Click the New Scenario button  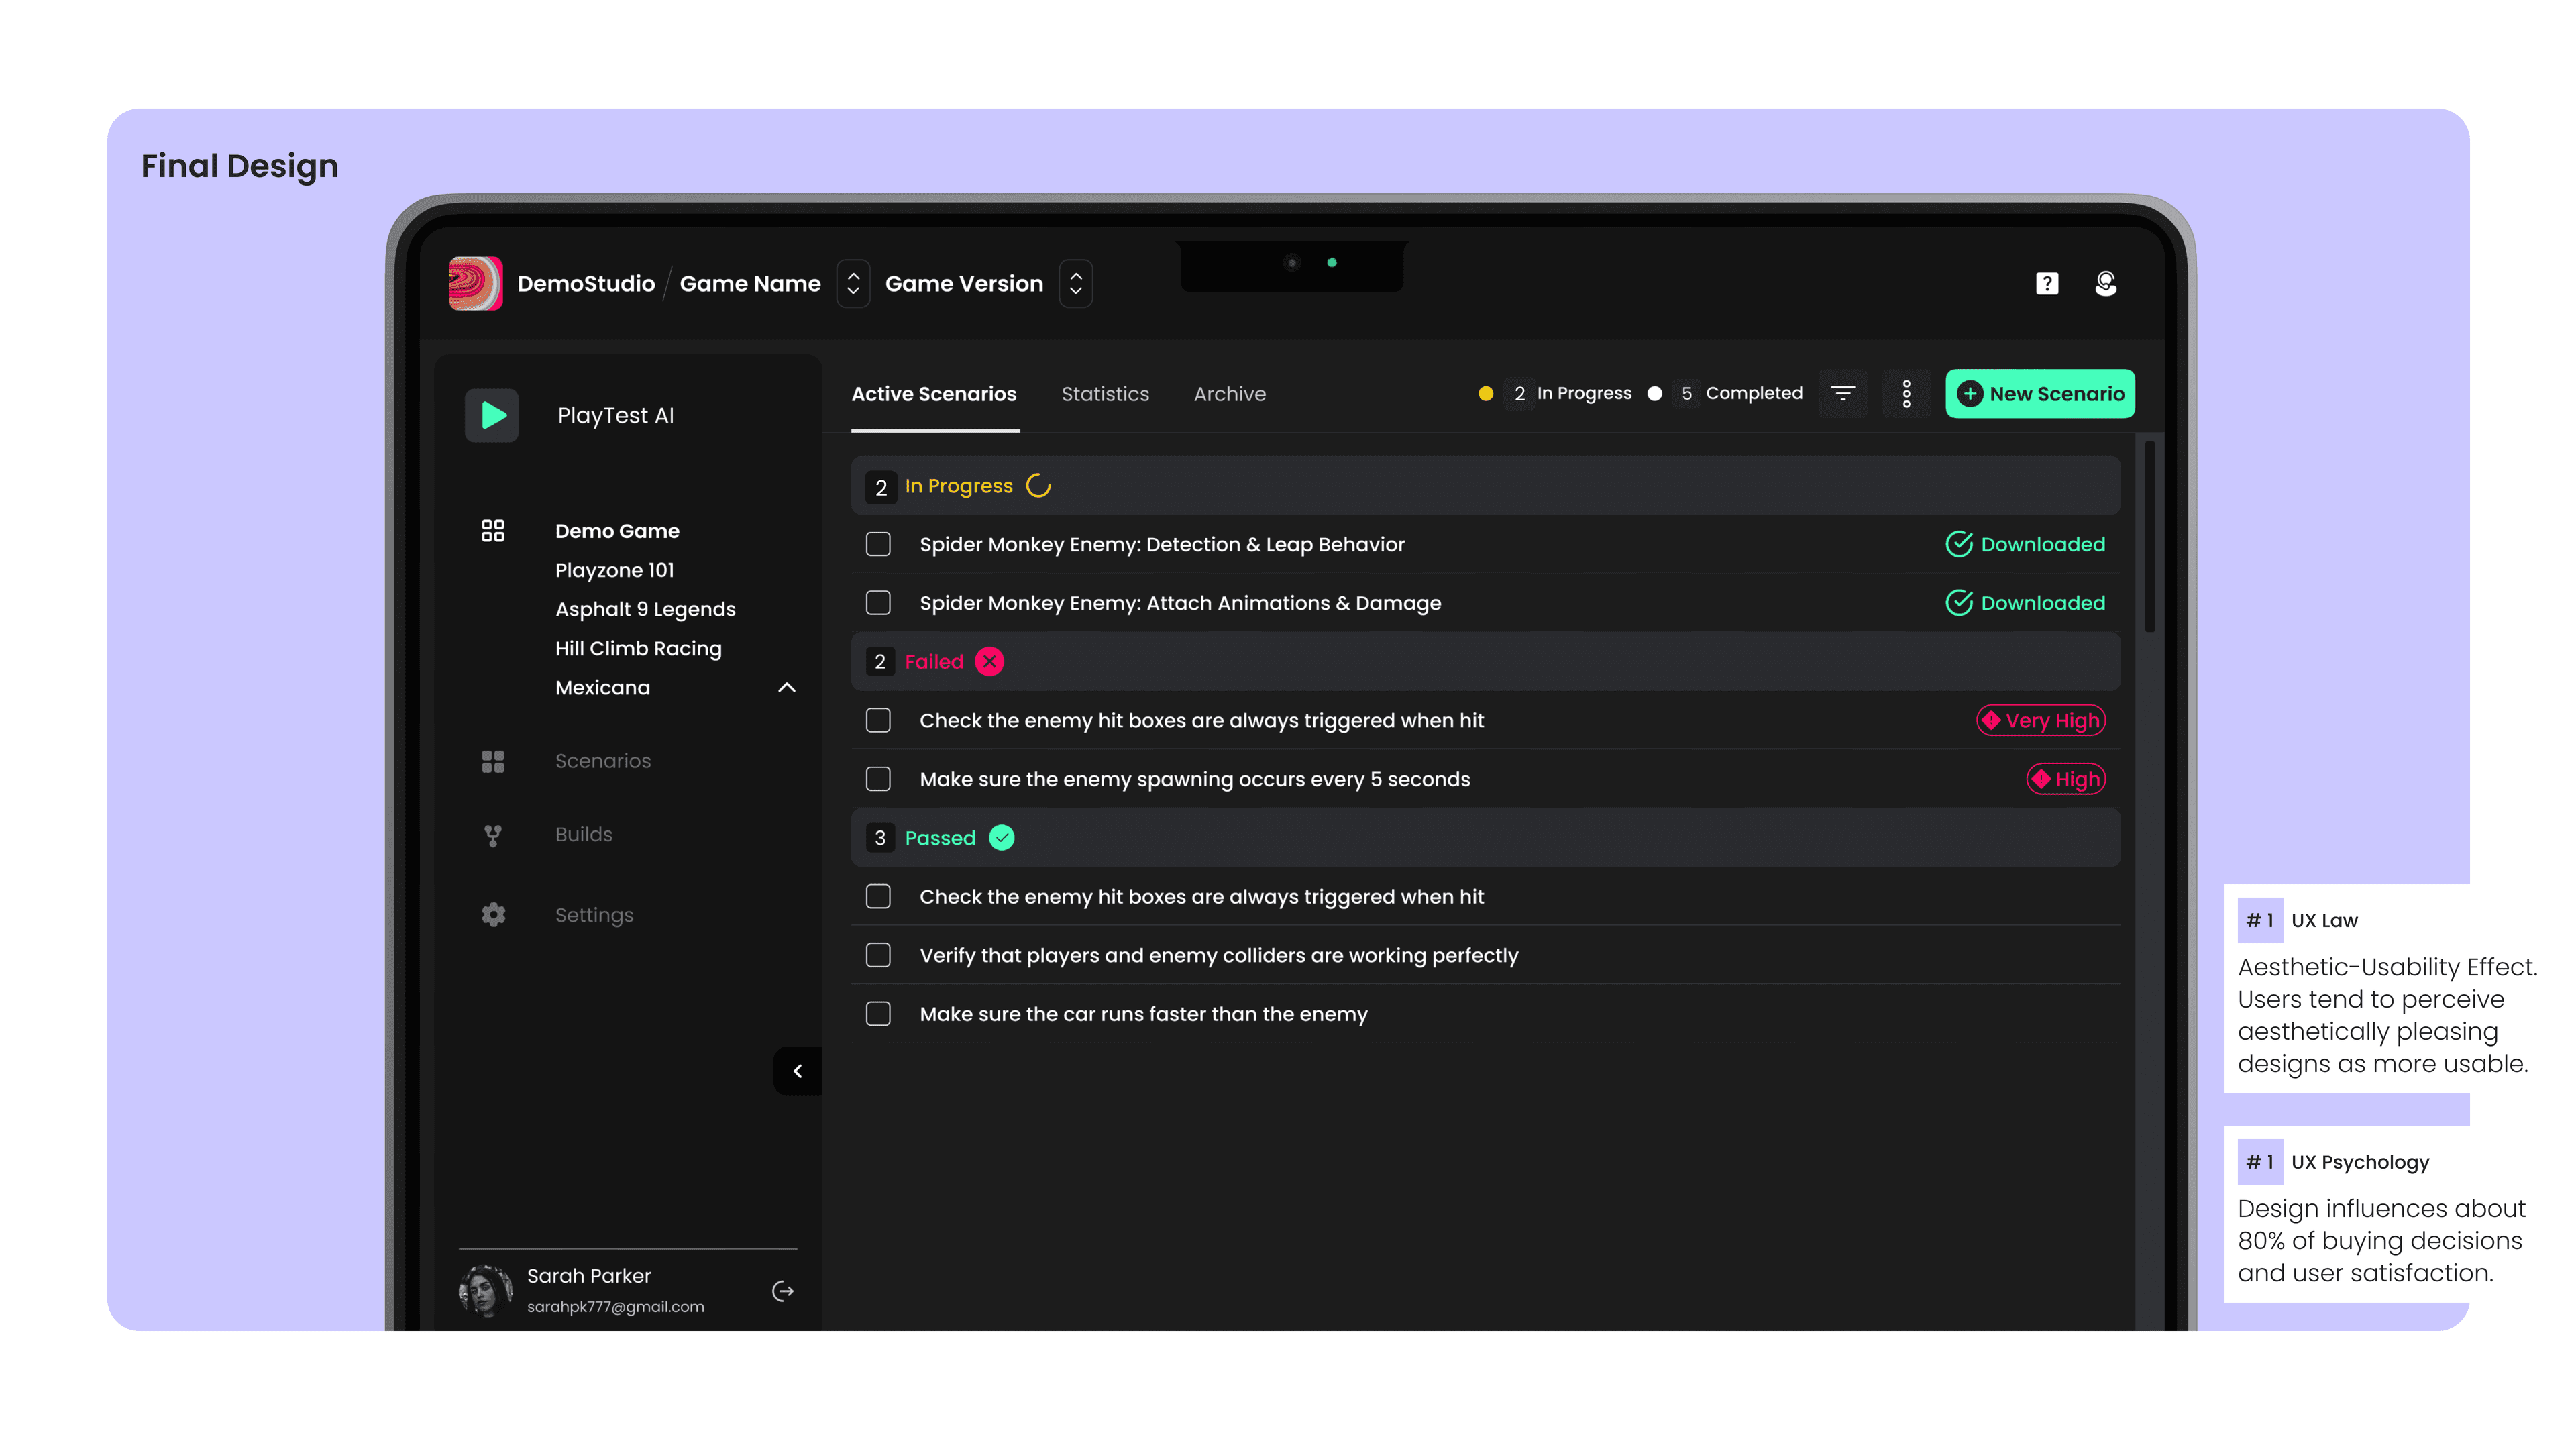pos(2040,393)
